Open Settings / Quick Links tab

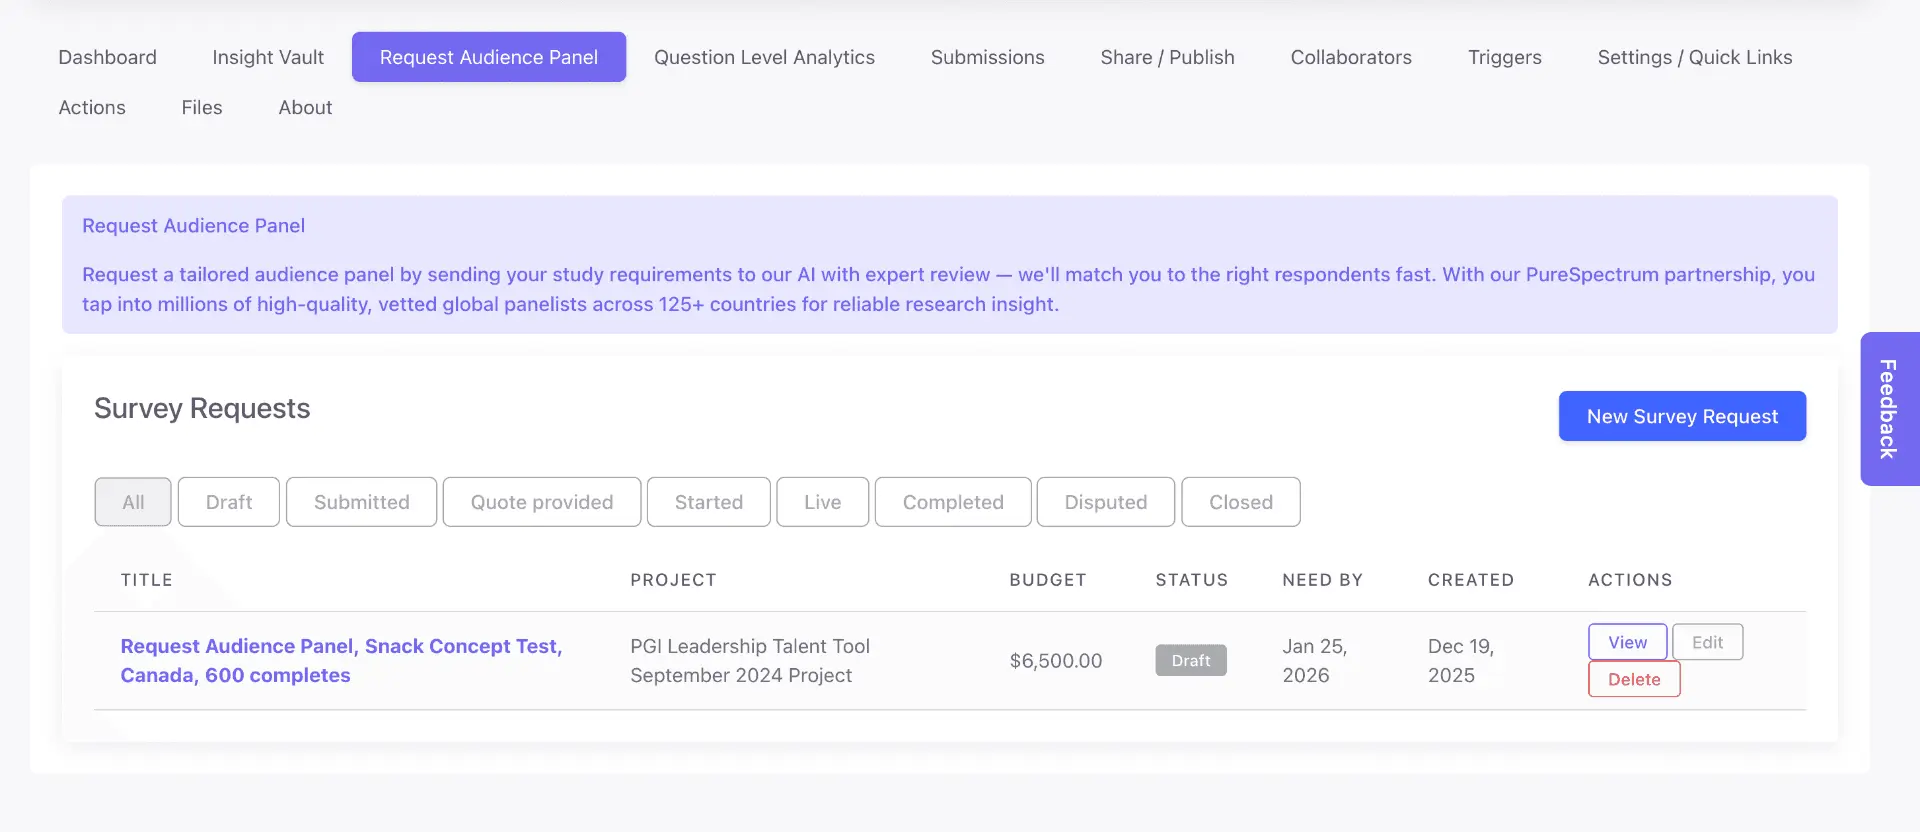point(1694,57)
